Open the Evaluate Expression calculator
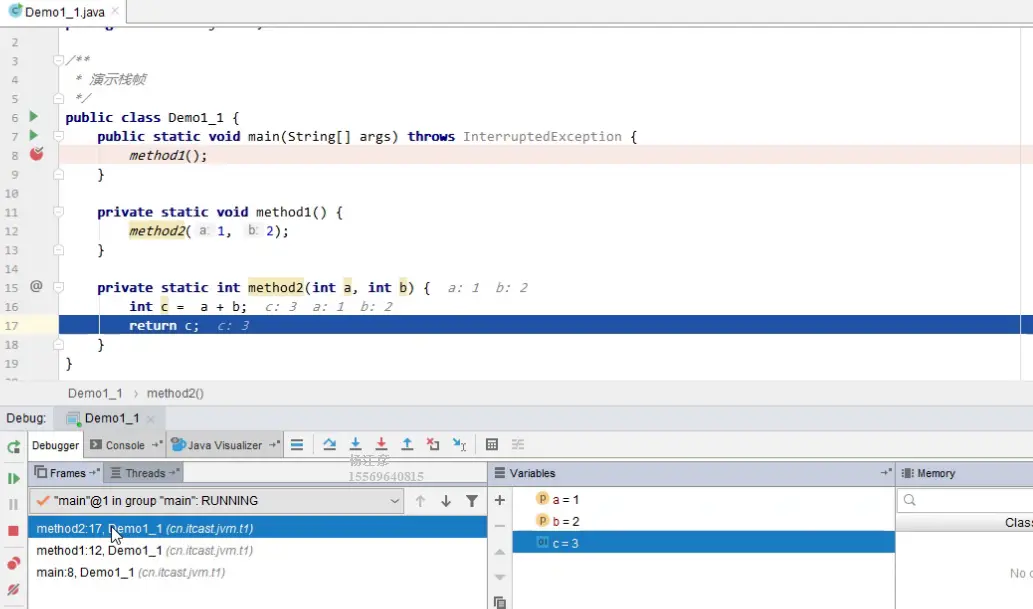Screen dimensions: 1033x609 [491, 445]
